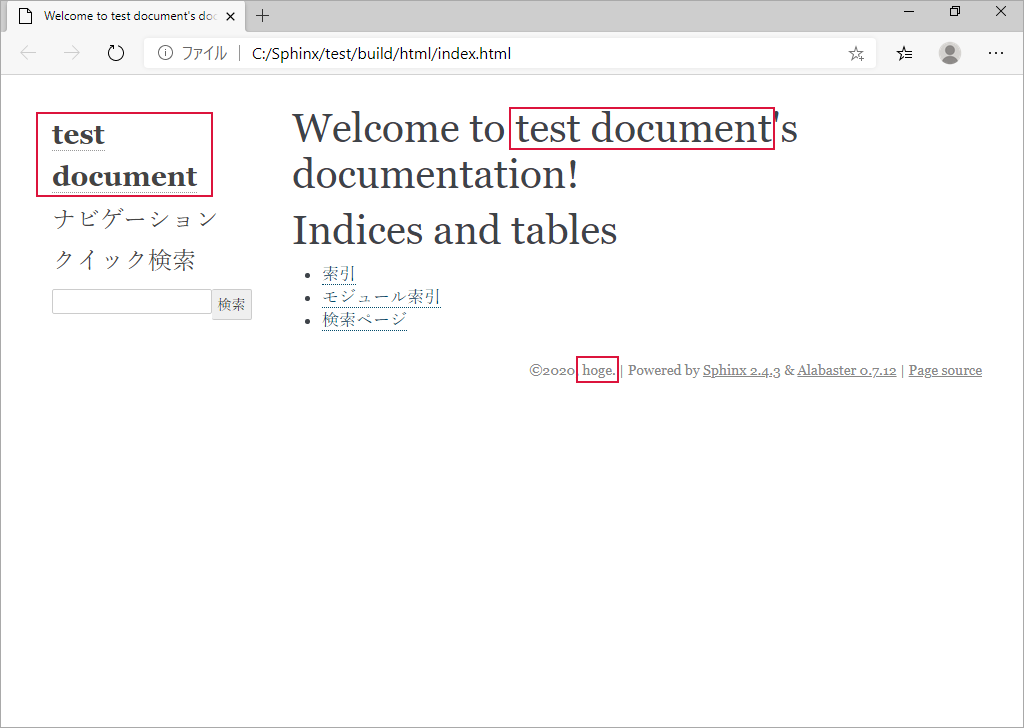
Task: Reload the page with refresh icon
Action: (x=116, y=53)
